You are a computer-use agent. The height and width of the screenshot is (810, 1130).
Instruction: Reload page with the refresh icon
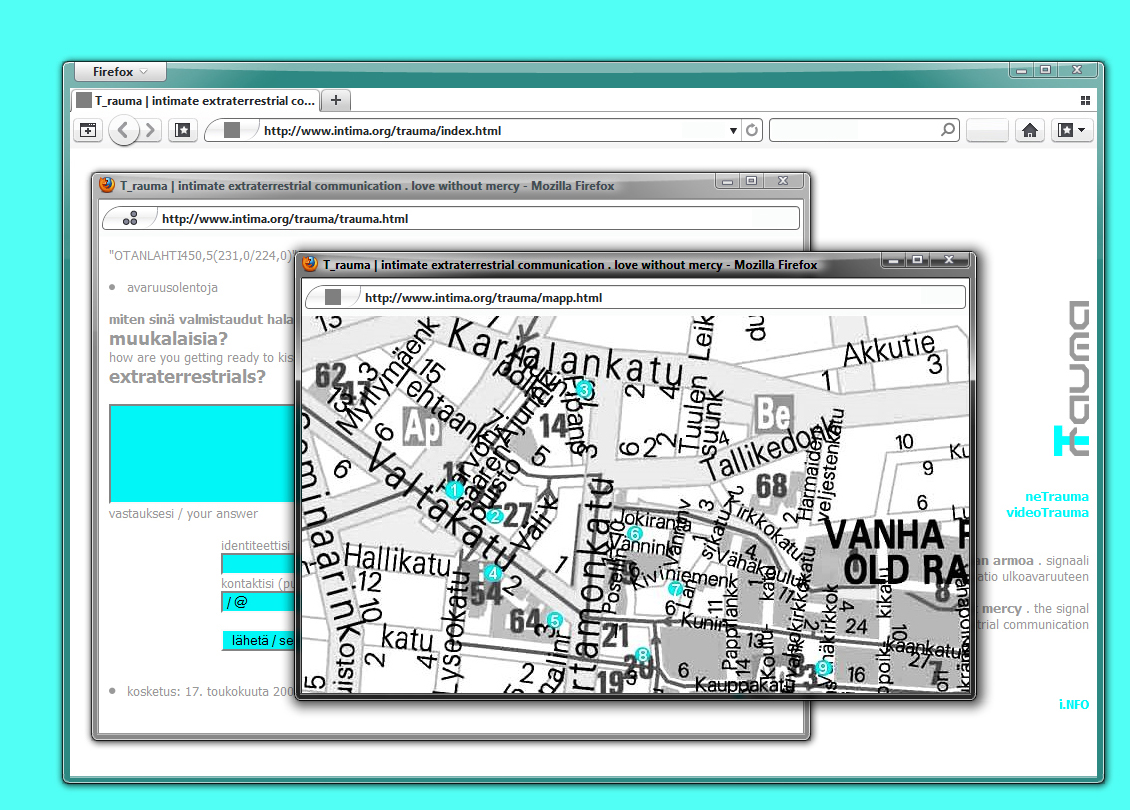(x=752, y=131)
